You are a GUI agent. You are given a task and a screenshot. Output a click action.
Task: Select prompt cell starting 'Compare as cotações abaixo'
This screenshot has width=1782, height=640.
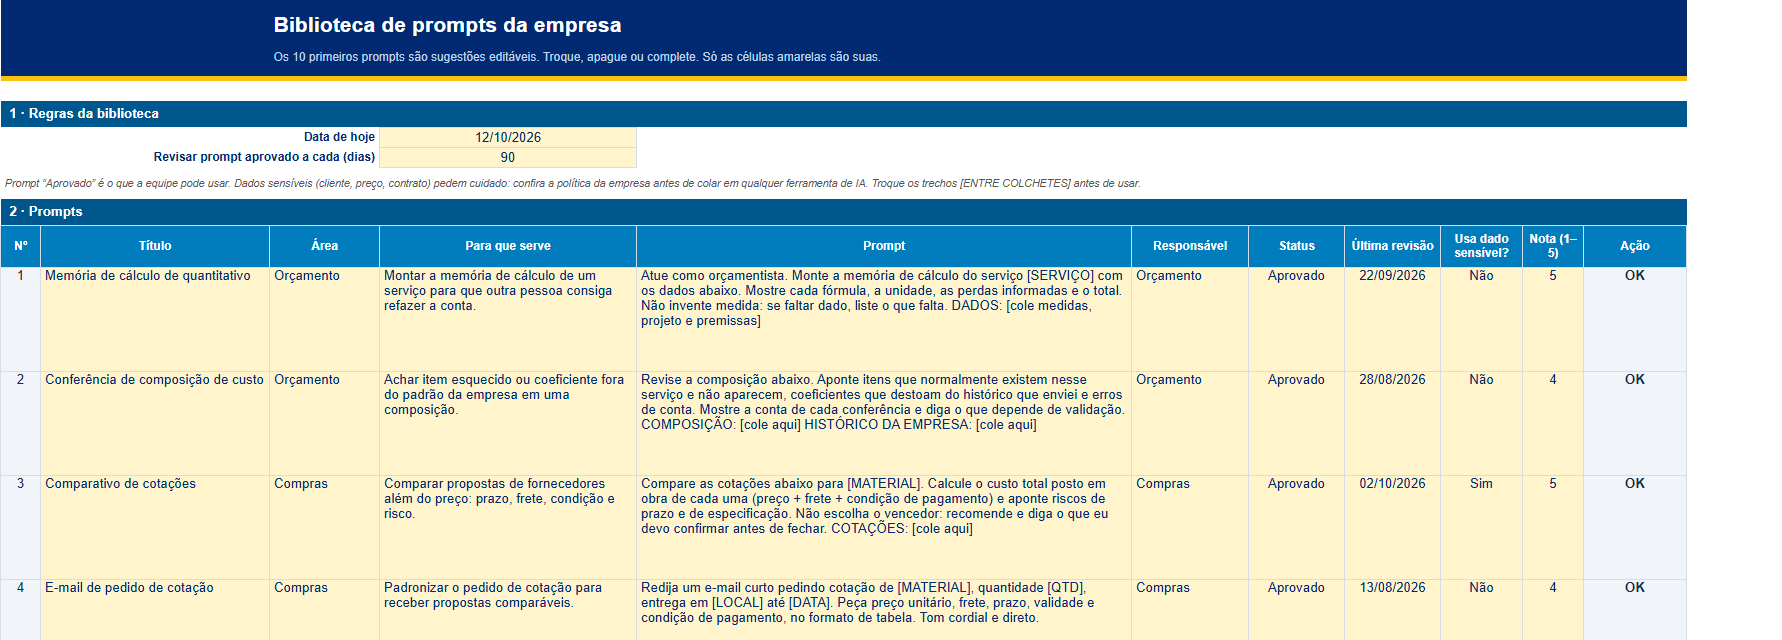884,527
